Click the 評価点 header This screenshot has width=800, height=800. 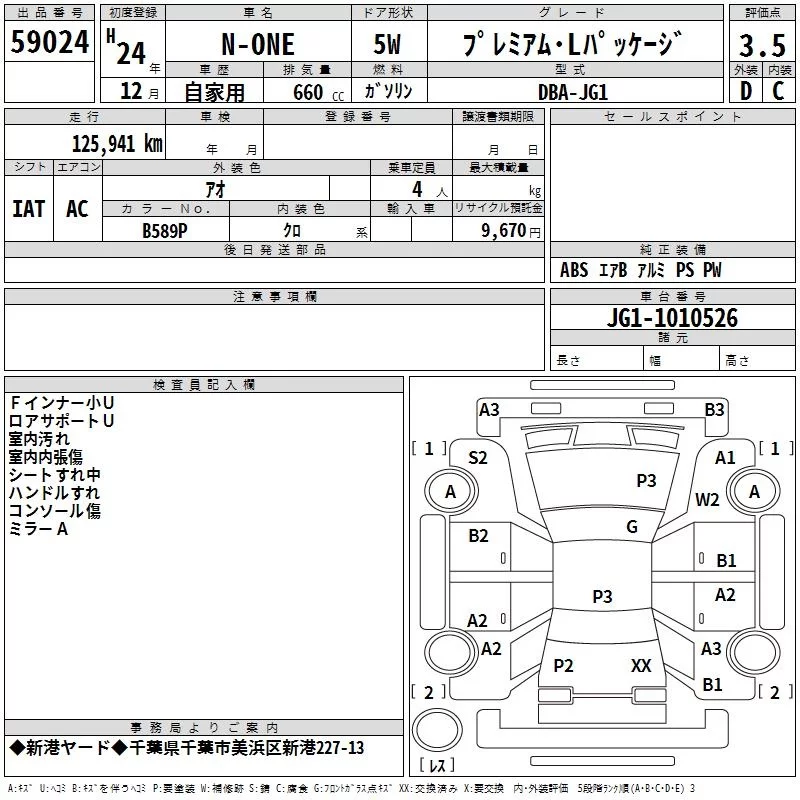[x=762, y=13]
